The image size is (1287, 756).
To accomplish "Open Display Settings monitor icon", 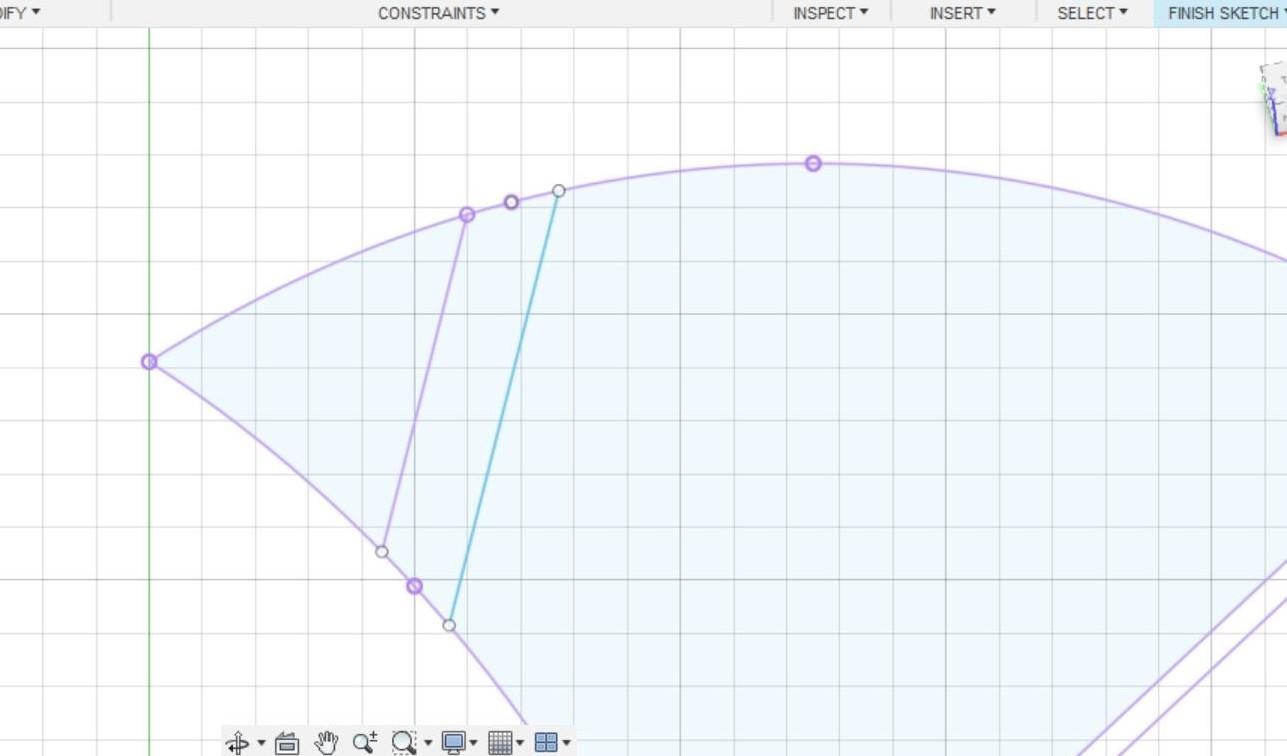I will pyautogui.click(x=453, y=742).
